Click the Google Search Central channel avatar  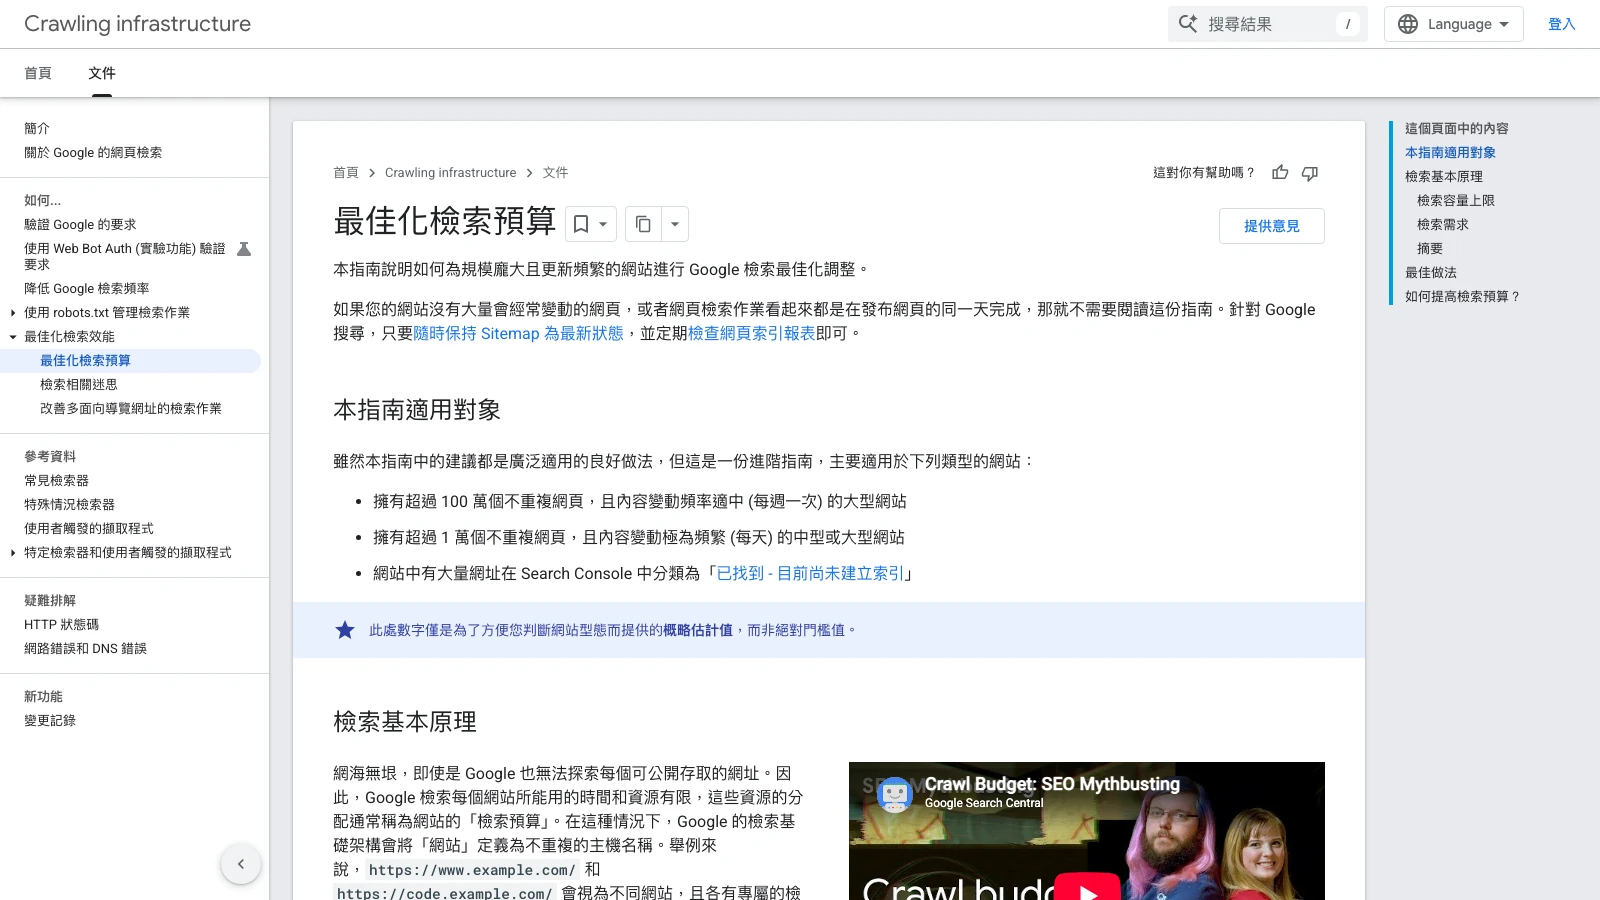coord(895,794)
